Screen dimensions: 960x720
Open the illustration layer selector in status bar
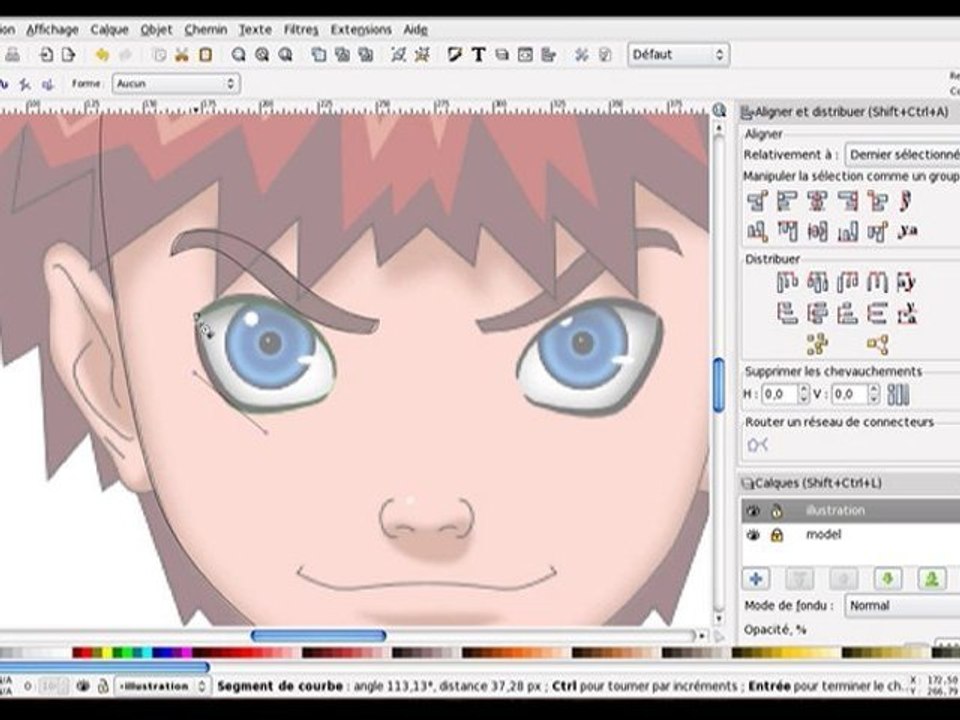coord(163,686)
